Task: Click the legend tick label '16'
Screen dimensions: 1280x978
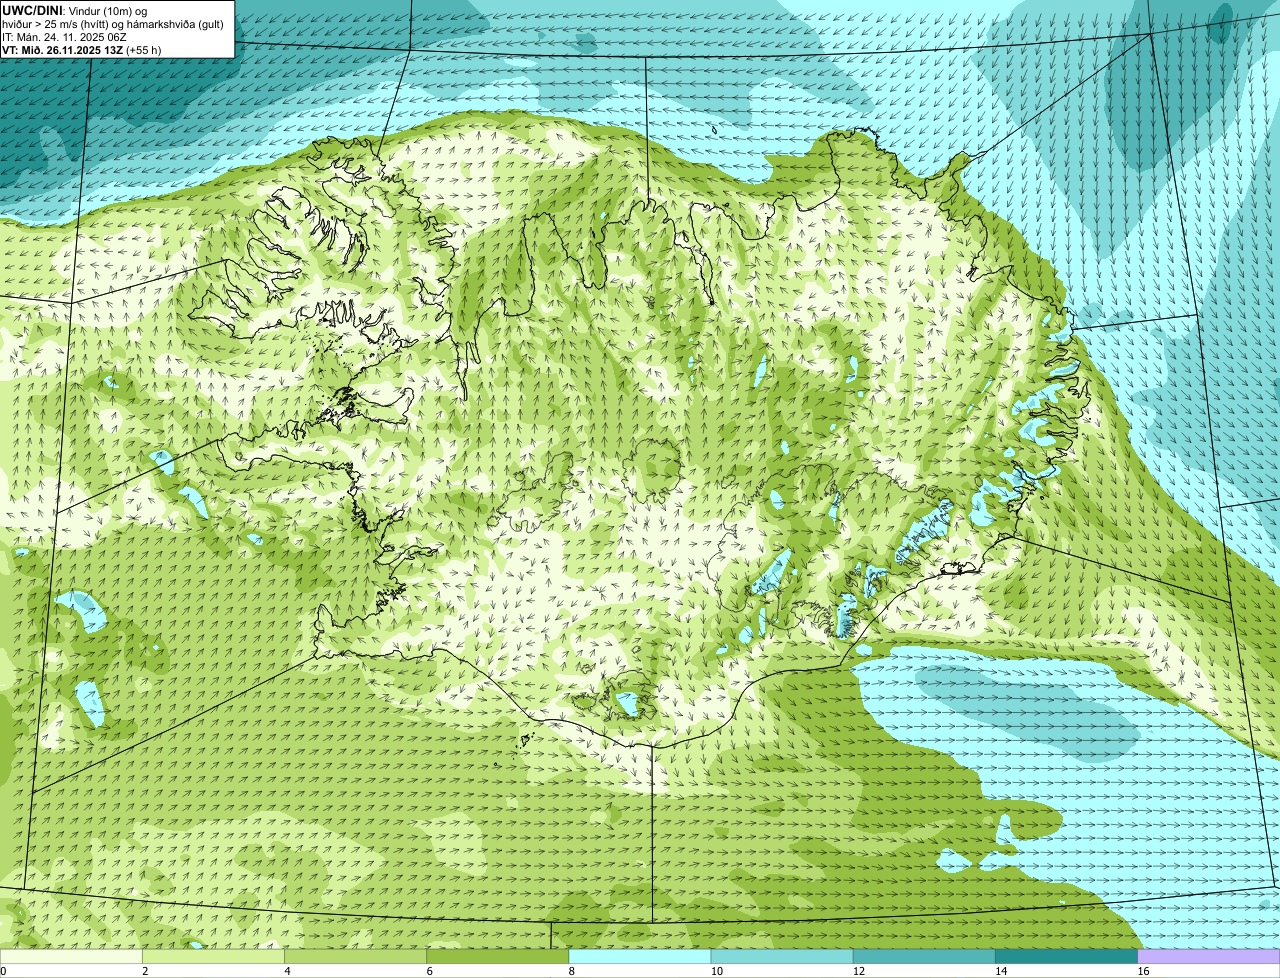Action: point(1143,971)
